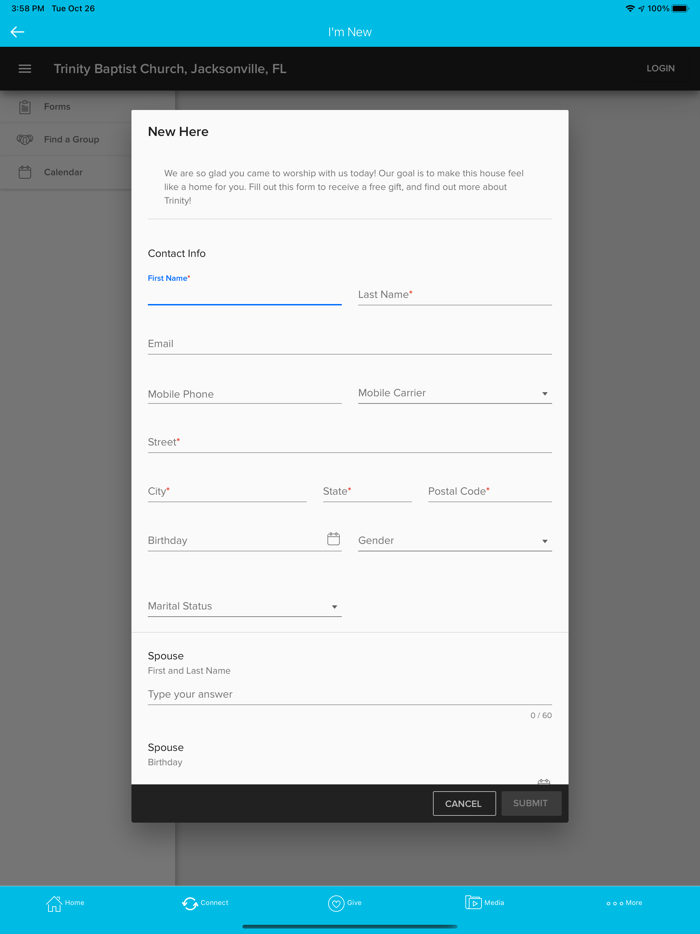The width and height of the screenshot is (700, 934).
Task: Click the Forms clipboard icon
Action: 25,107
